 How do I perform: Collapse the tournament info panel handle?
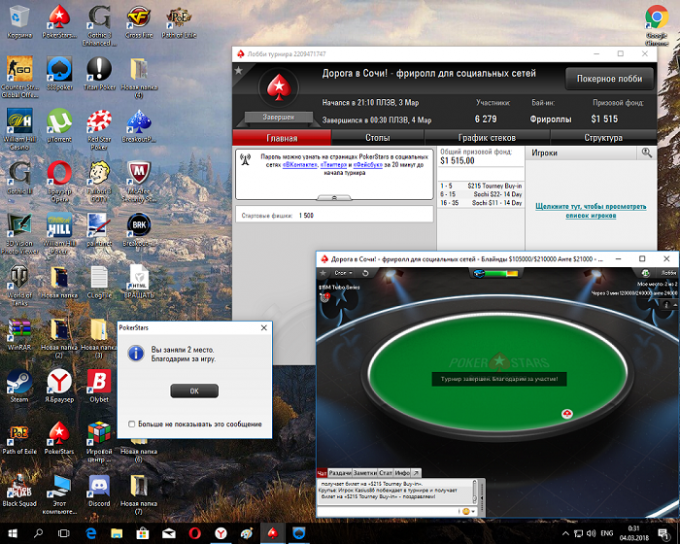(334, 197)
